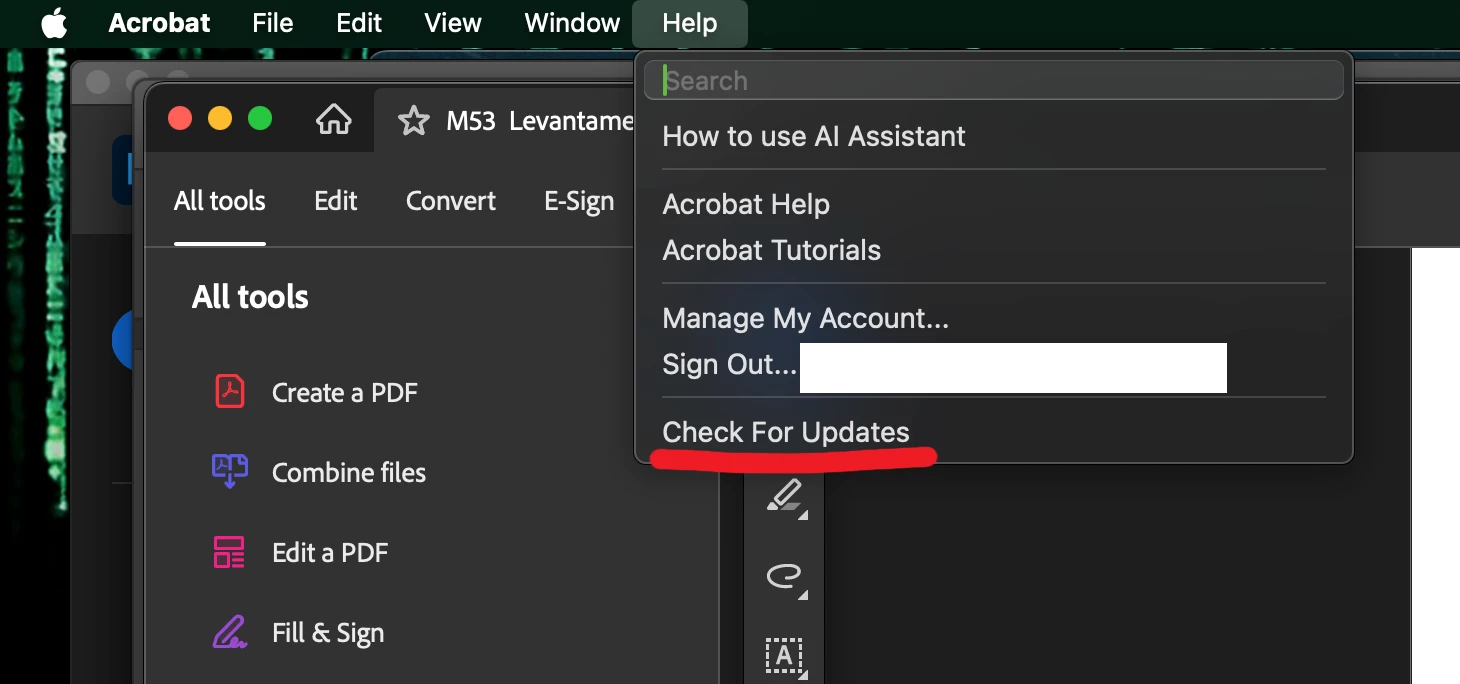
Task: Click the Fill & Sign icon
Action: coord(229,632)
